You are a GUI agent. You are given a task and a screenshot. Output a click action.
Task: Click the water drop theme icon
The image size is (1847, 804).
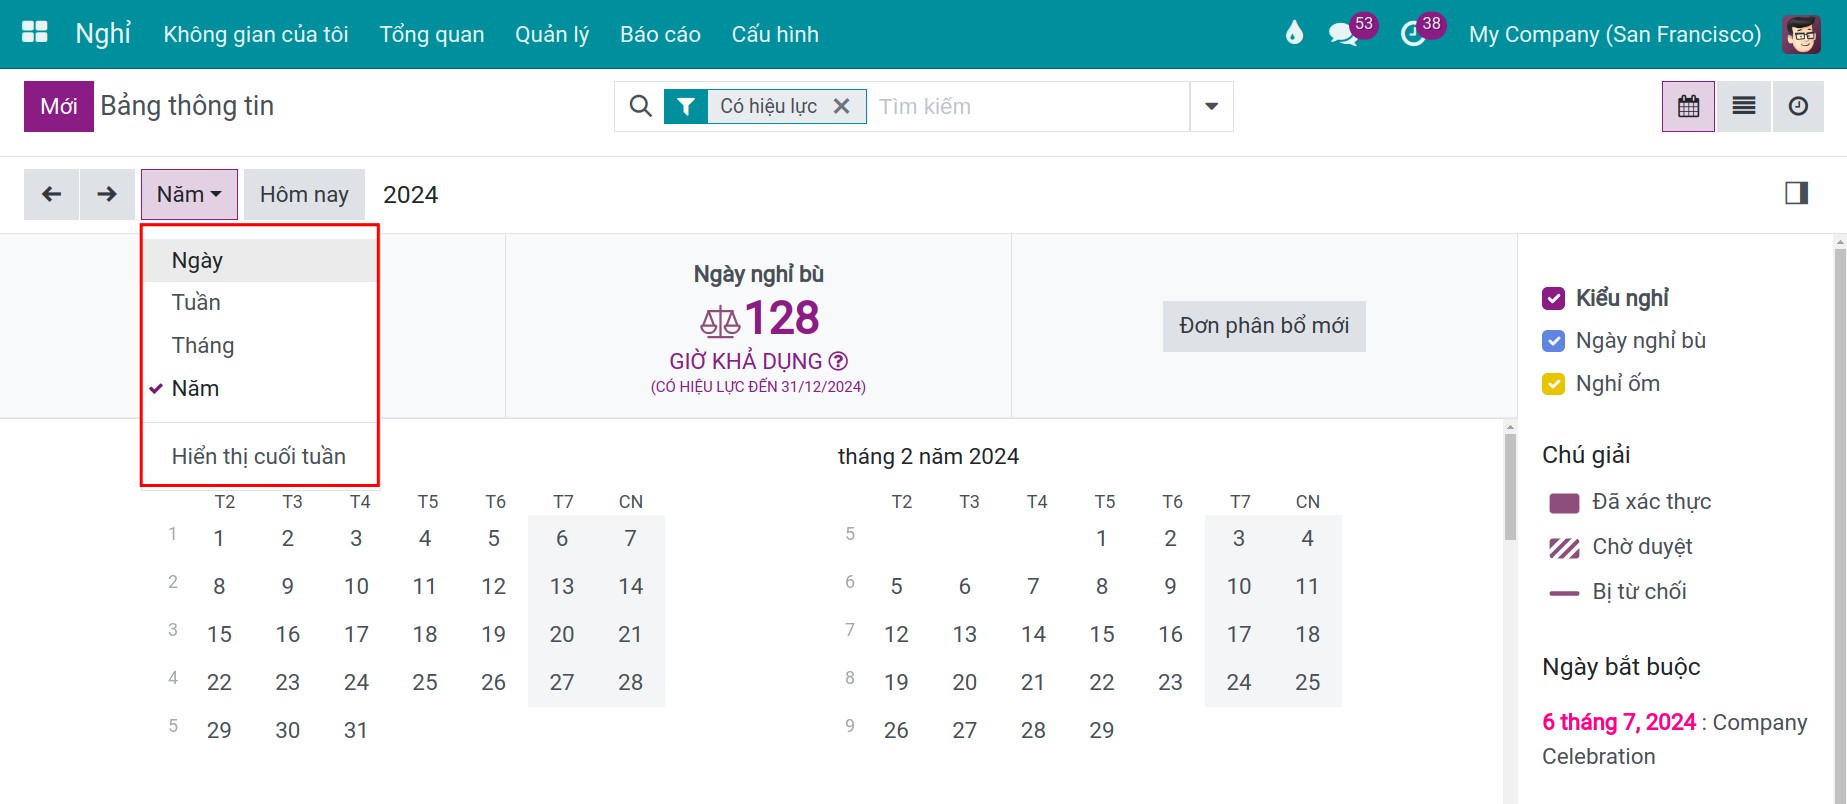pos(1294,34)
